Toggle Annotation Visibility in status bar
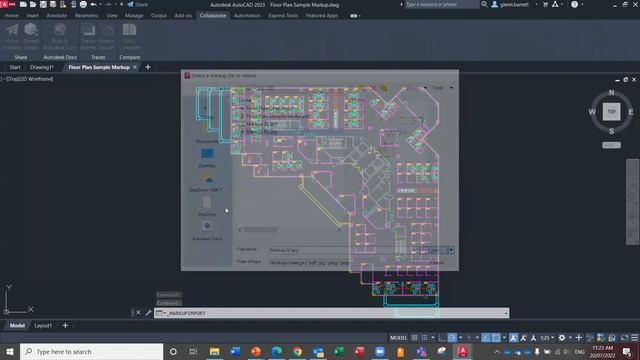This screenshot has width=640, height=360. (513, 338)
